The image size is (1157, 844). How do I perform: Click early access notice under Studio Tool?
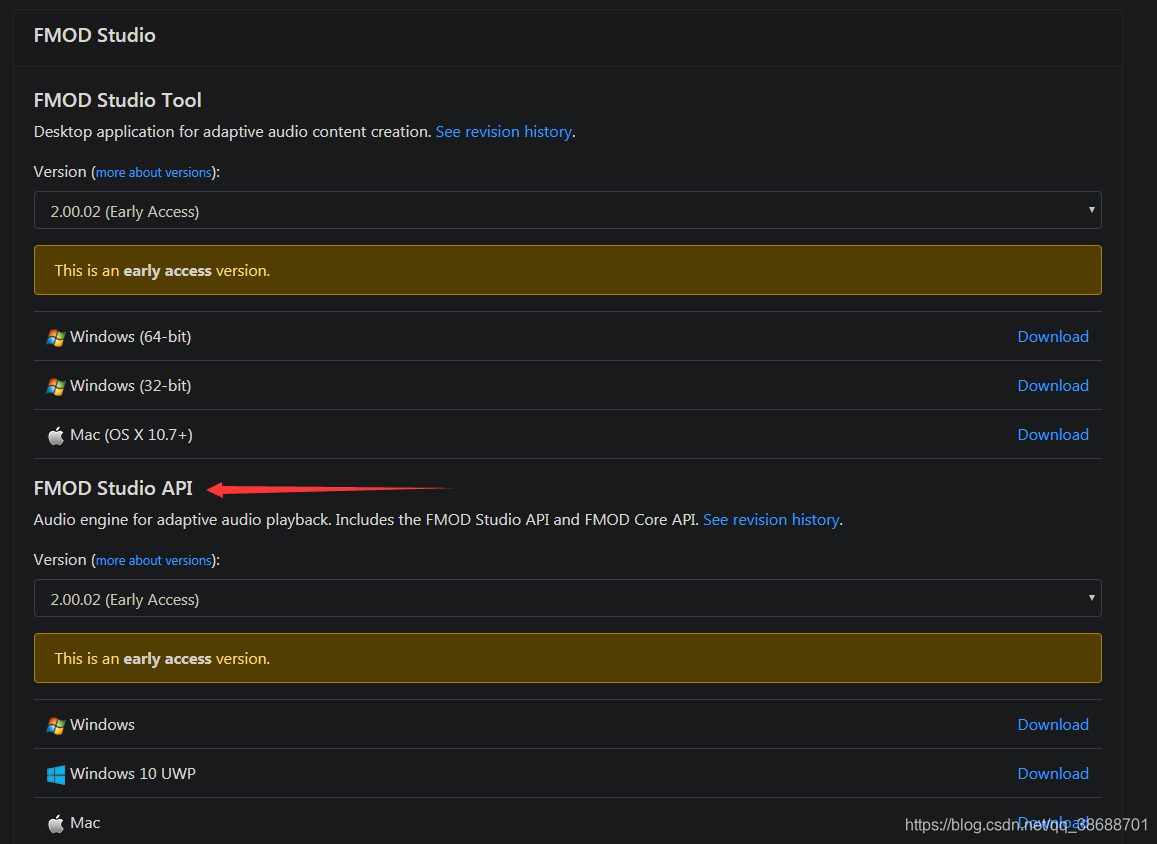(x=567, y=270)
